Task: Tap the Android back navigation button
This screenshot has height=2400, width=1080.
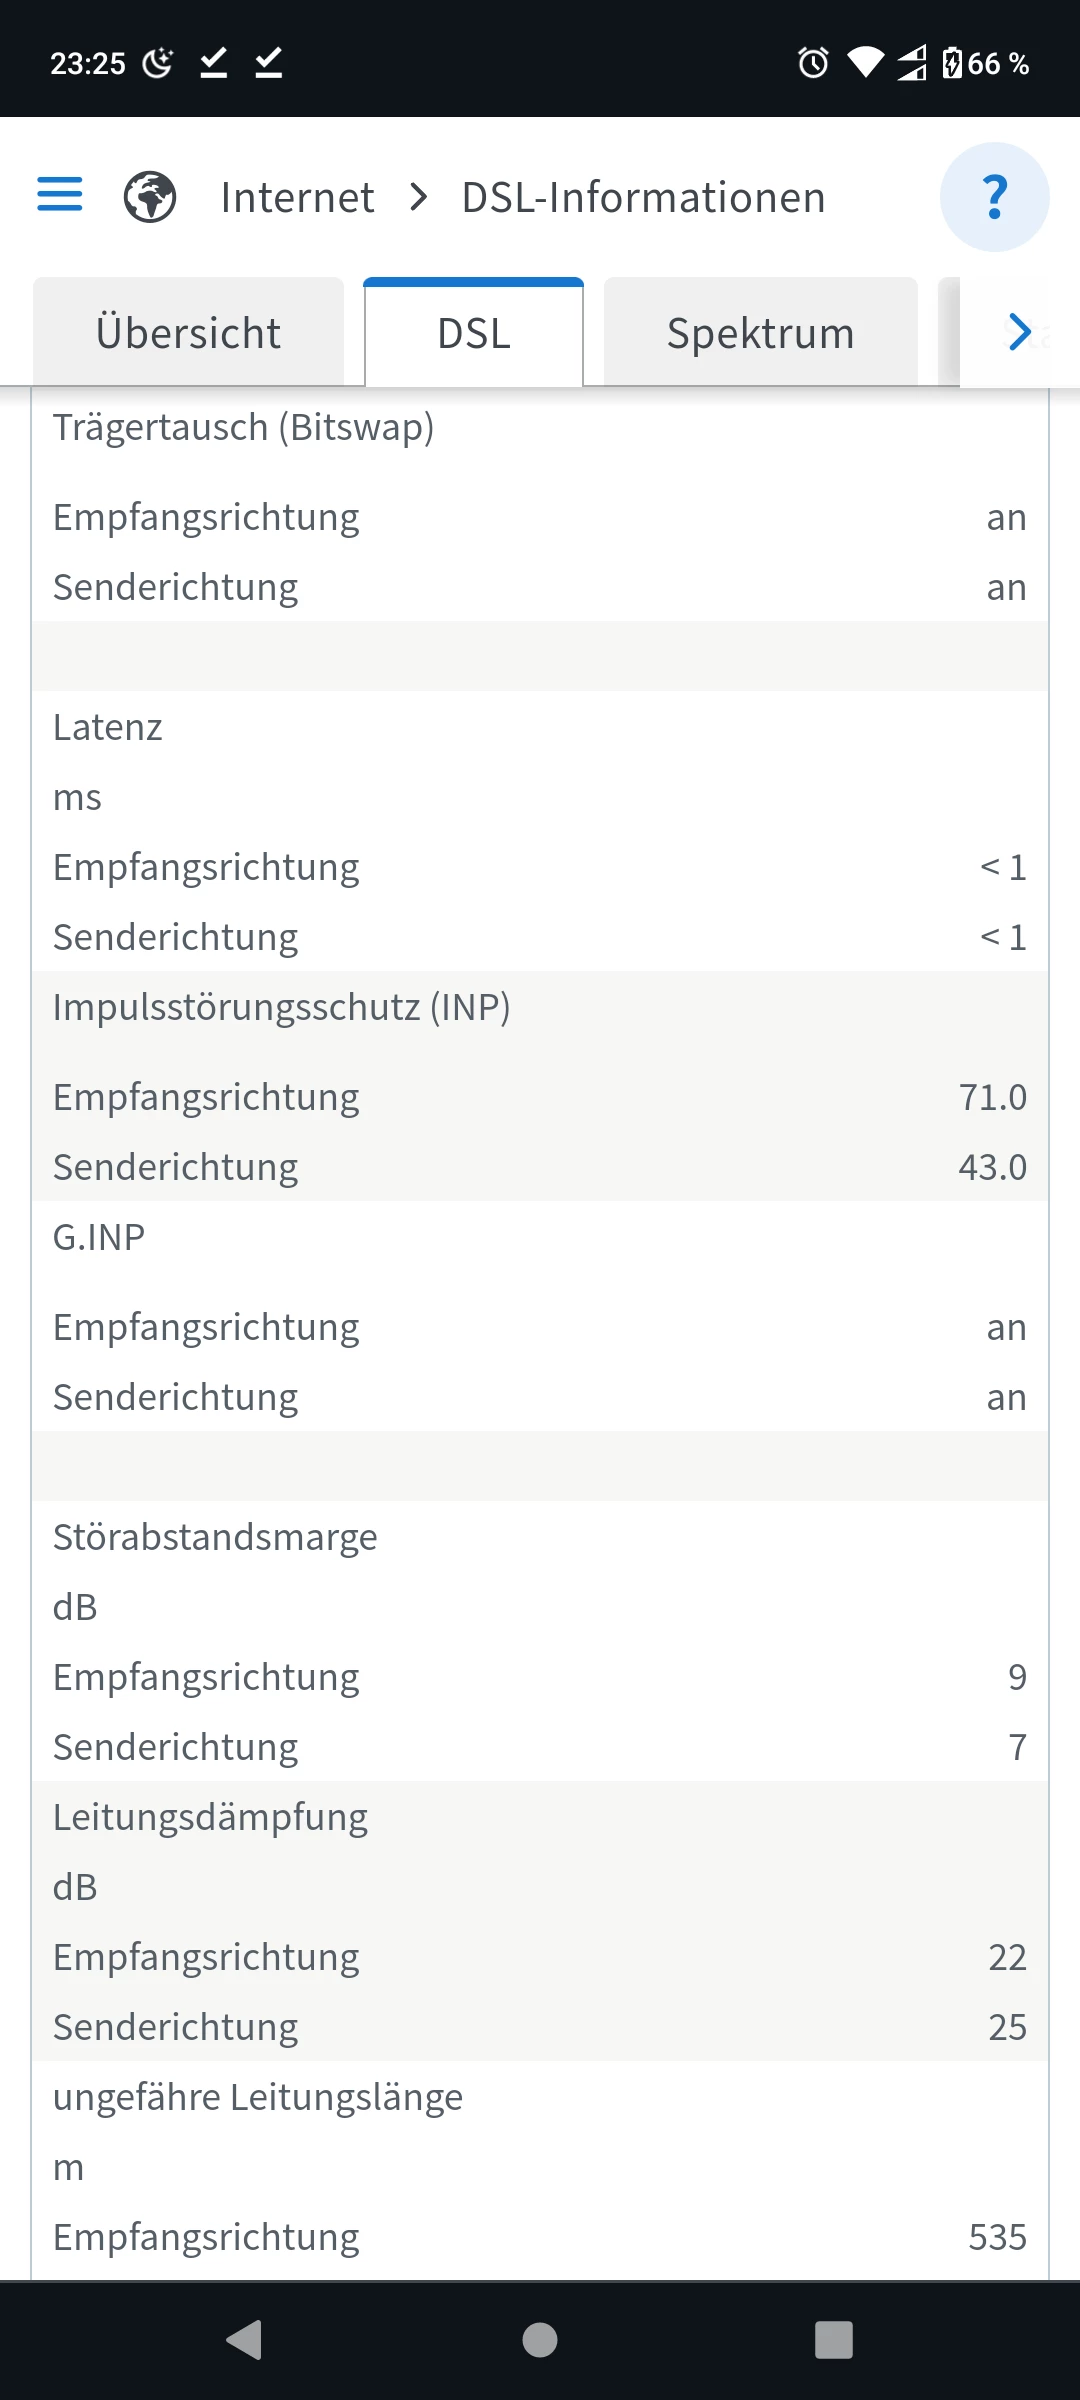Action: click(244, 2340)
